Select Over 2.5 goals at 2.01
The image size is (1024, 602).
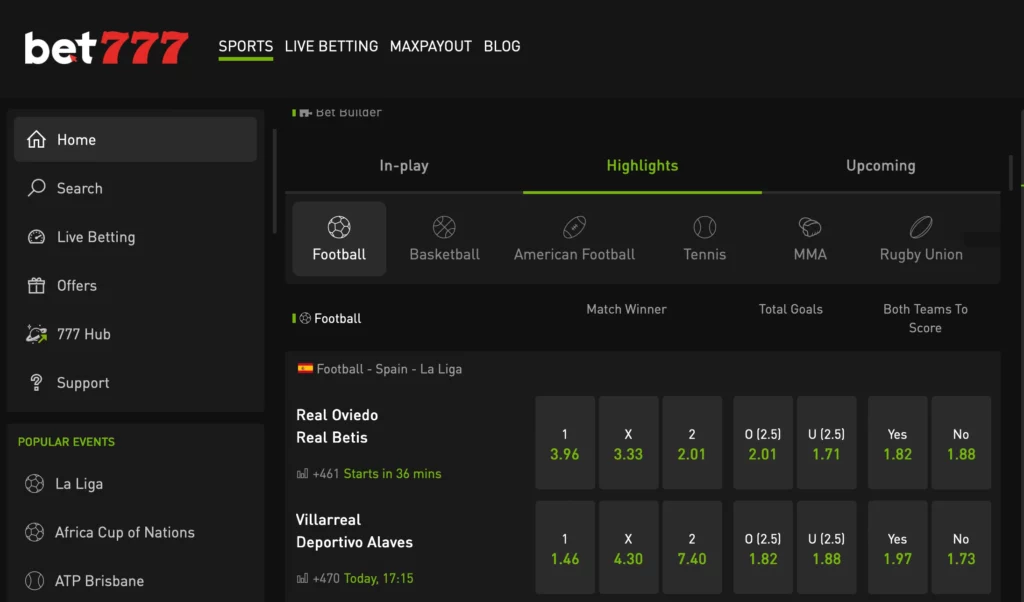[x=763, y=443]
